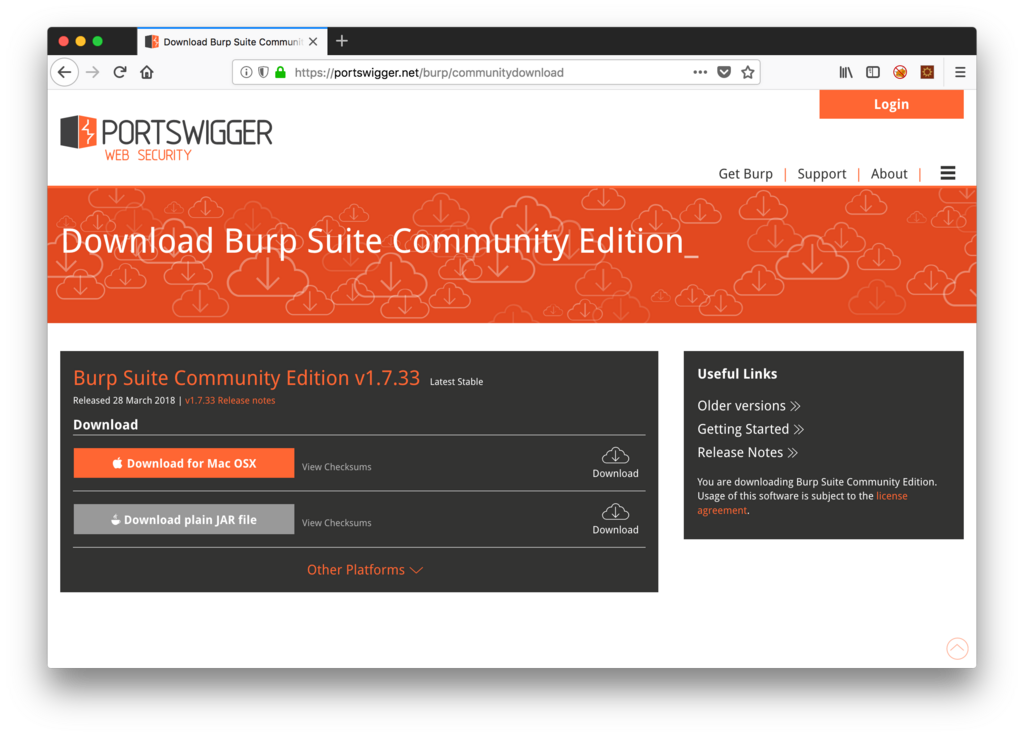View Checksums for the Mac OSX download
Viewport: 1024px width, 736px height.
point(336,467)
